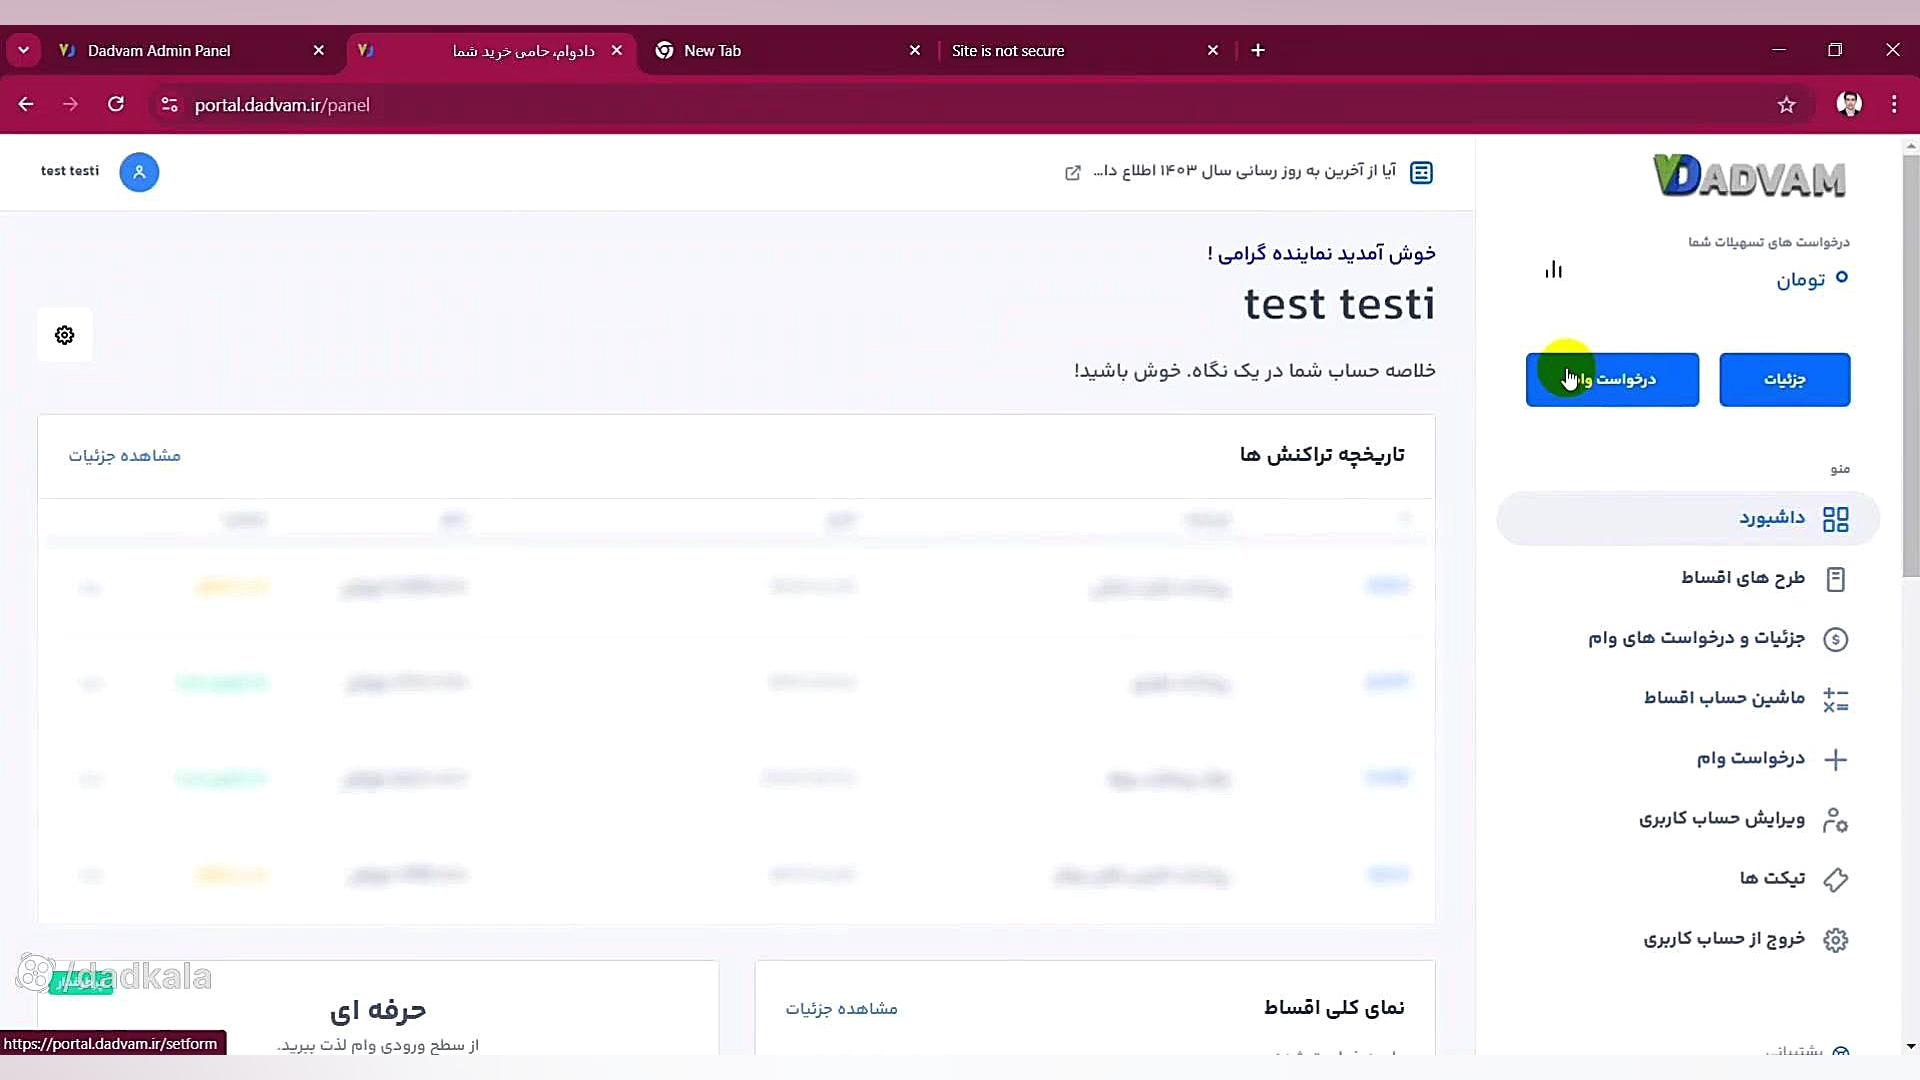This screenshot has height=1080, width=1920.
Task: Expand the tab search dropdown arrow
Action: pyautogui.click(x=24, y=50)
